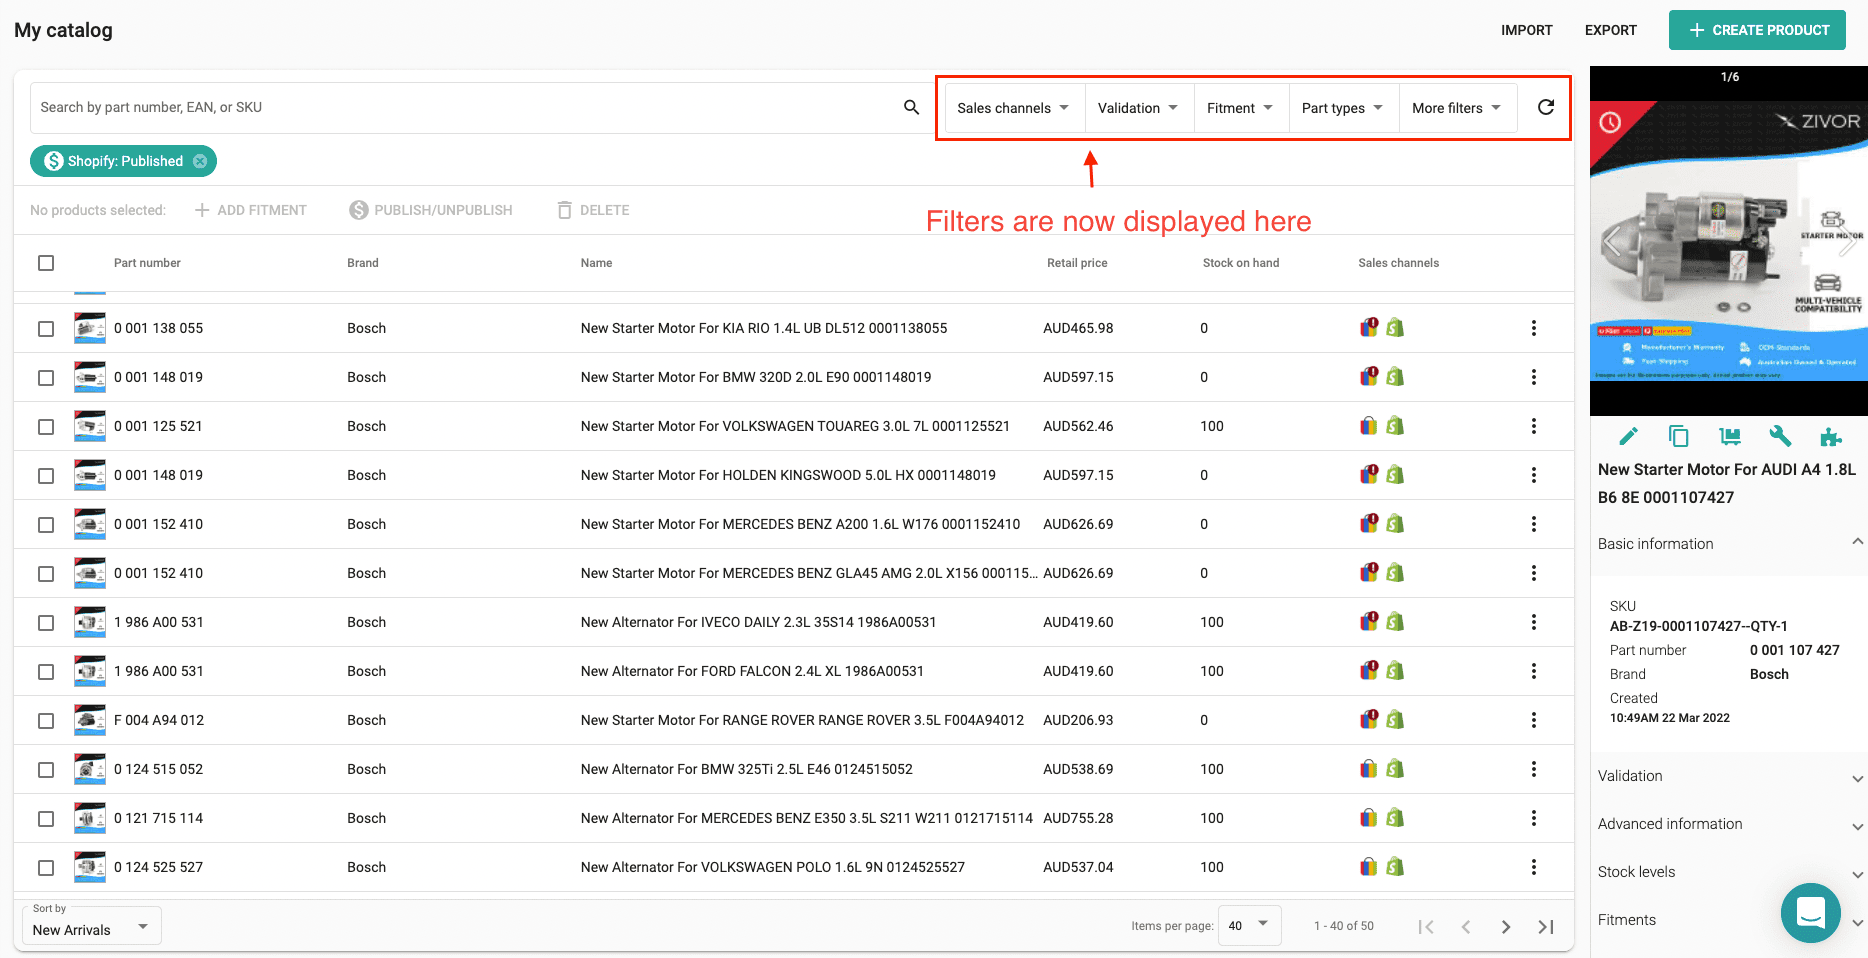This screenshot has height=958, width=1868.
Task: Open the Fitment filter dropdown
Action: pyautogui.click(x=1241, y=108)
